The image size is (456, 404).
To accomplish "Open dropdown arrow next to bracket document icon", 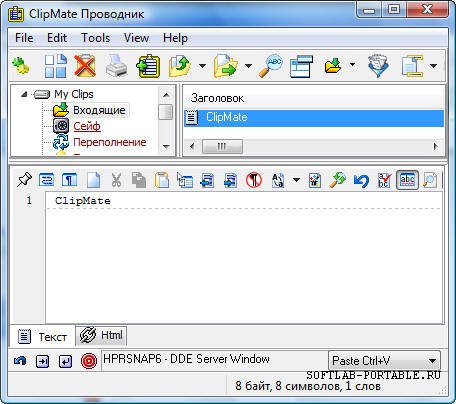I will click(433, 66).
